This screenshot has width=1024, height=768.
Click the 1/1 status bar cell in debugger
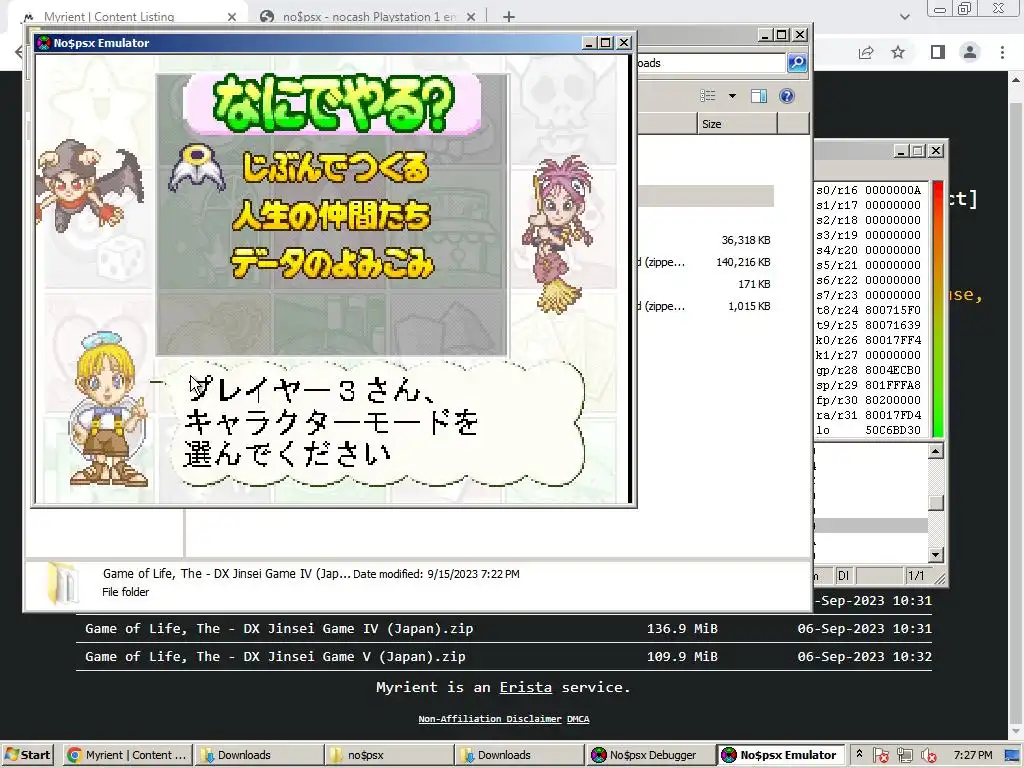916,575
